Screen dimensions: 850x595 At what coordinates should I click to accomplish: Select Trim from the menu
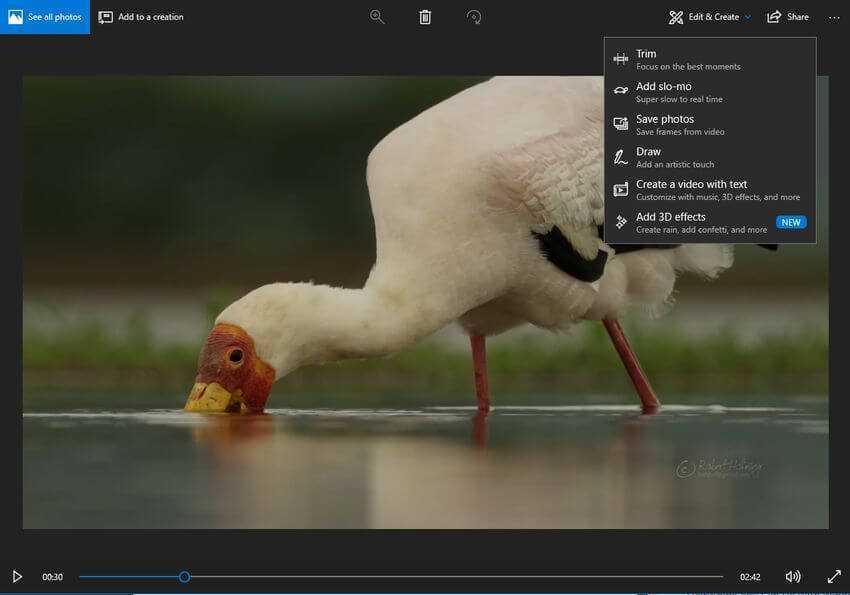tap(710, 59)
